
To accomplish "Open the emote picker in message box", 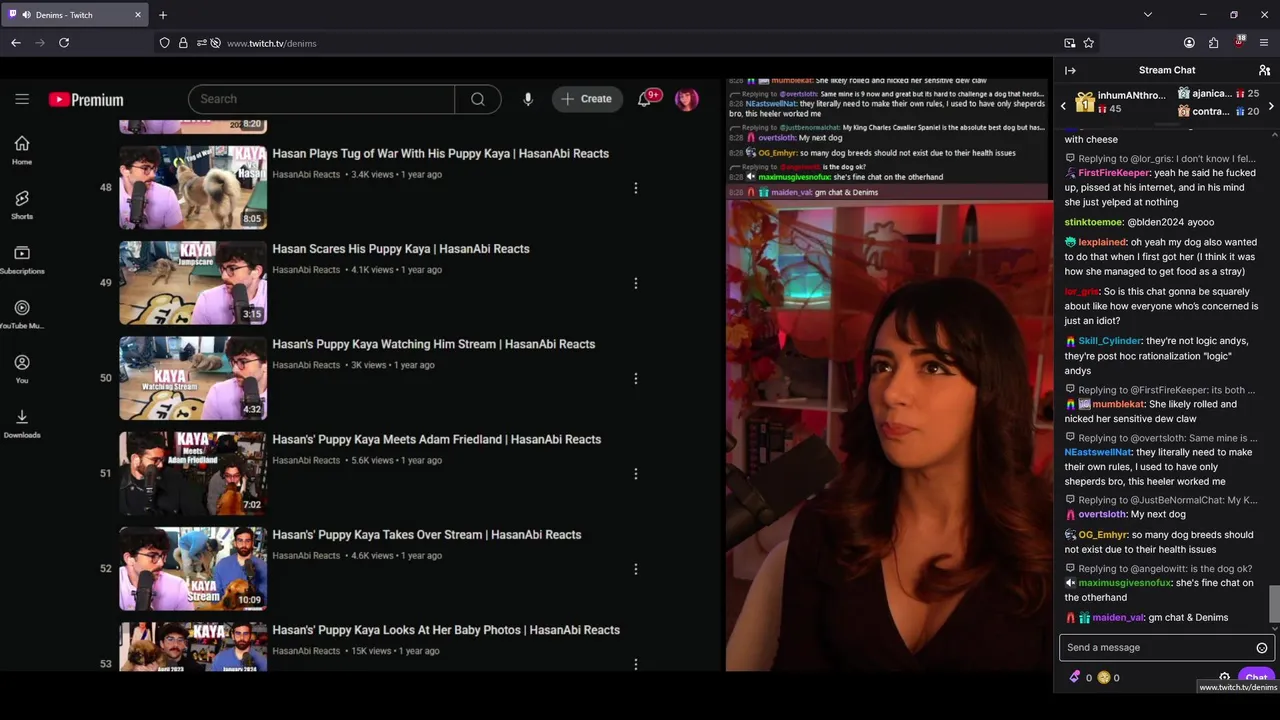I will 1262,648.
